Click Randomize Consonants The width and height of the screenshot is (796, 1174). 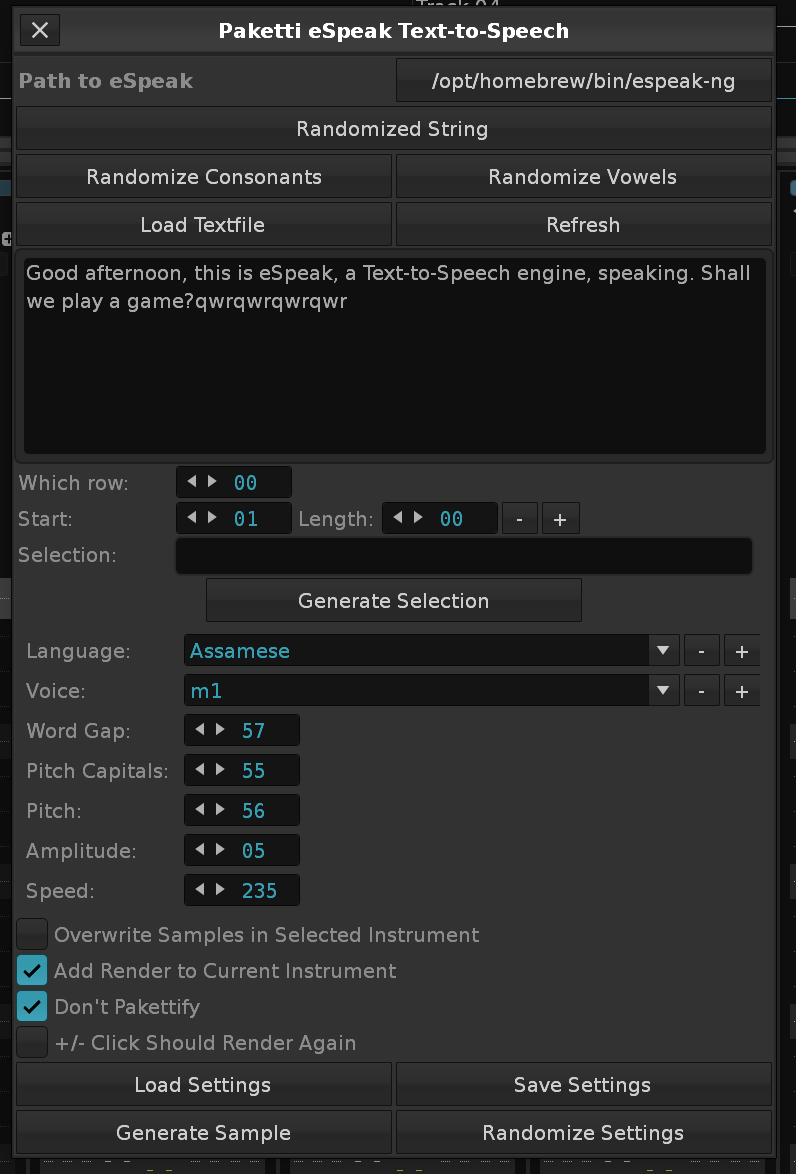pos(204,177)
